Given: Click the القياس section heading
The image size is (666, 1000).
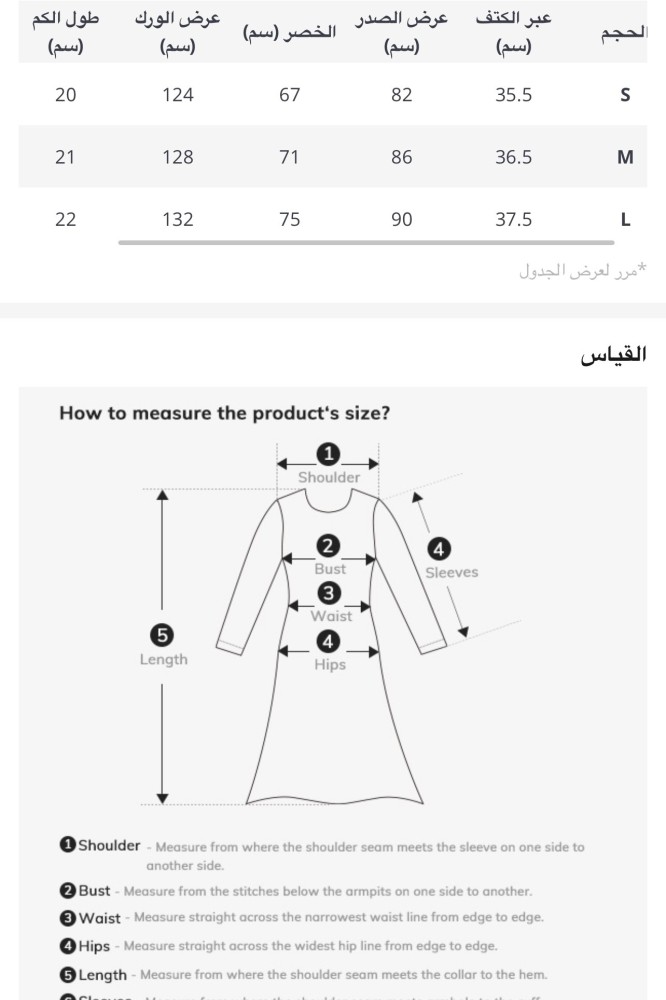Looking at the screenshot, I should [614, 354].
